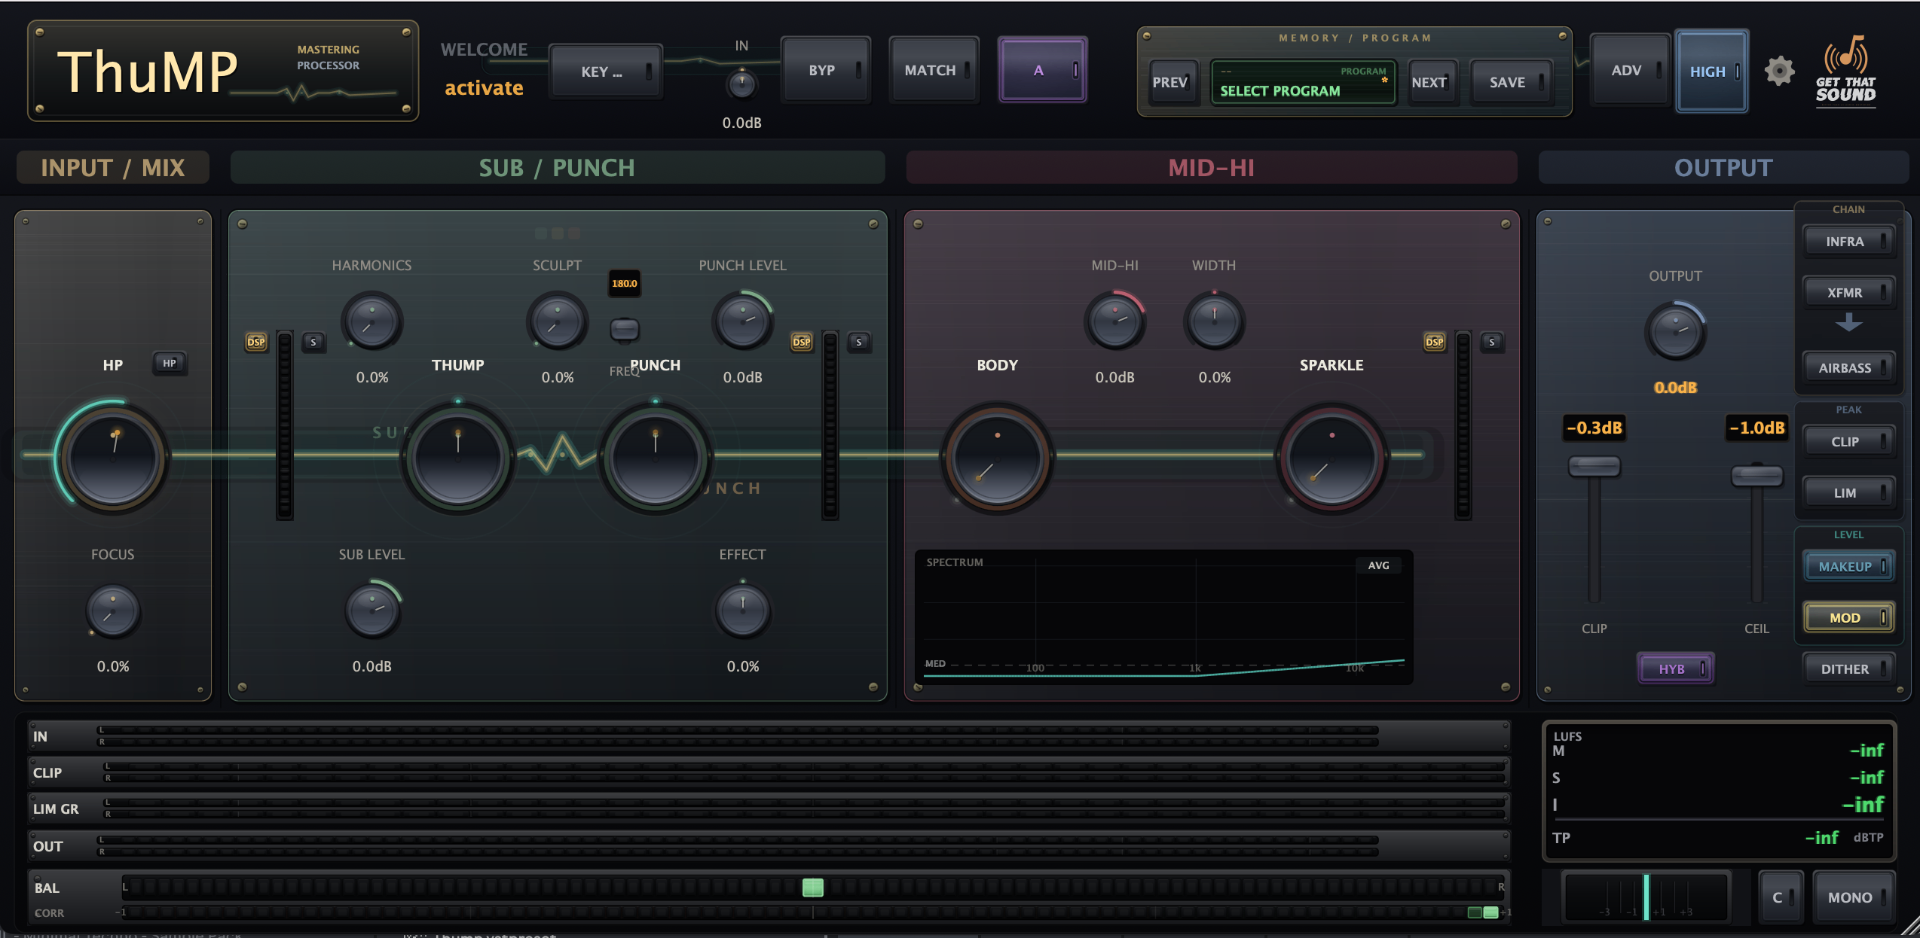This screenshot has width=1920, height=938.
Task: Click the AVG spectrum mode selector
Action: (x=1379, y=565)
